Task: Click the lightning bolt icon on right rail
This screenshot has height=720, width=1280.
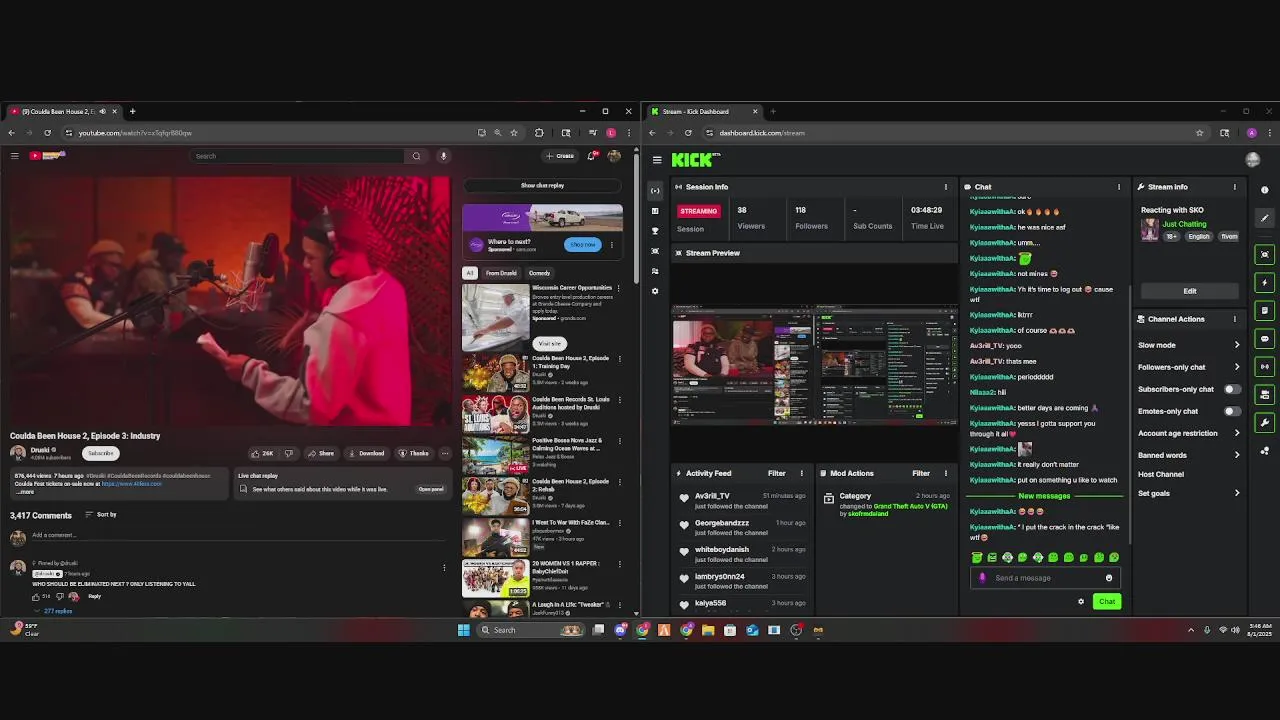Action: (x=1265, y=283)
